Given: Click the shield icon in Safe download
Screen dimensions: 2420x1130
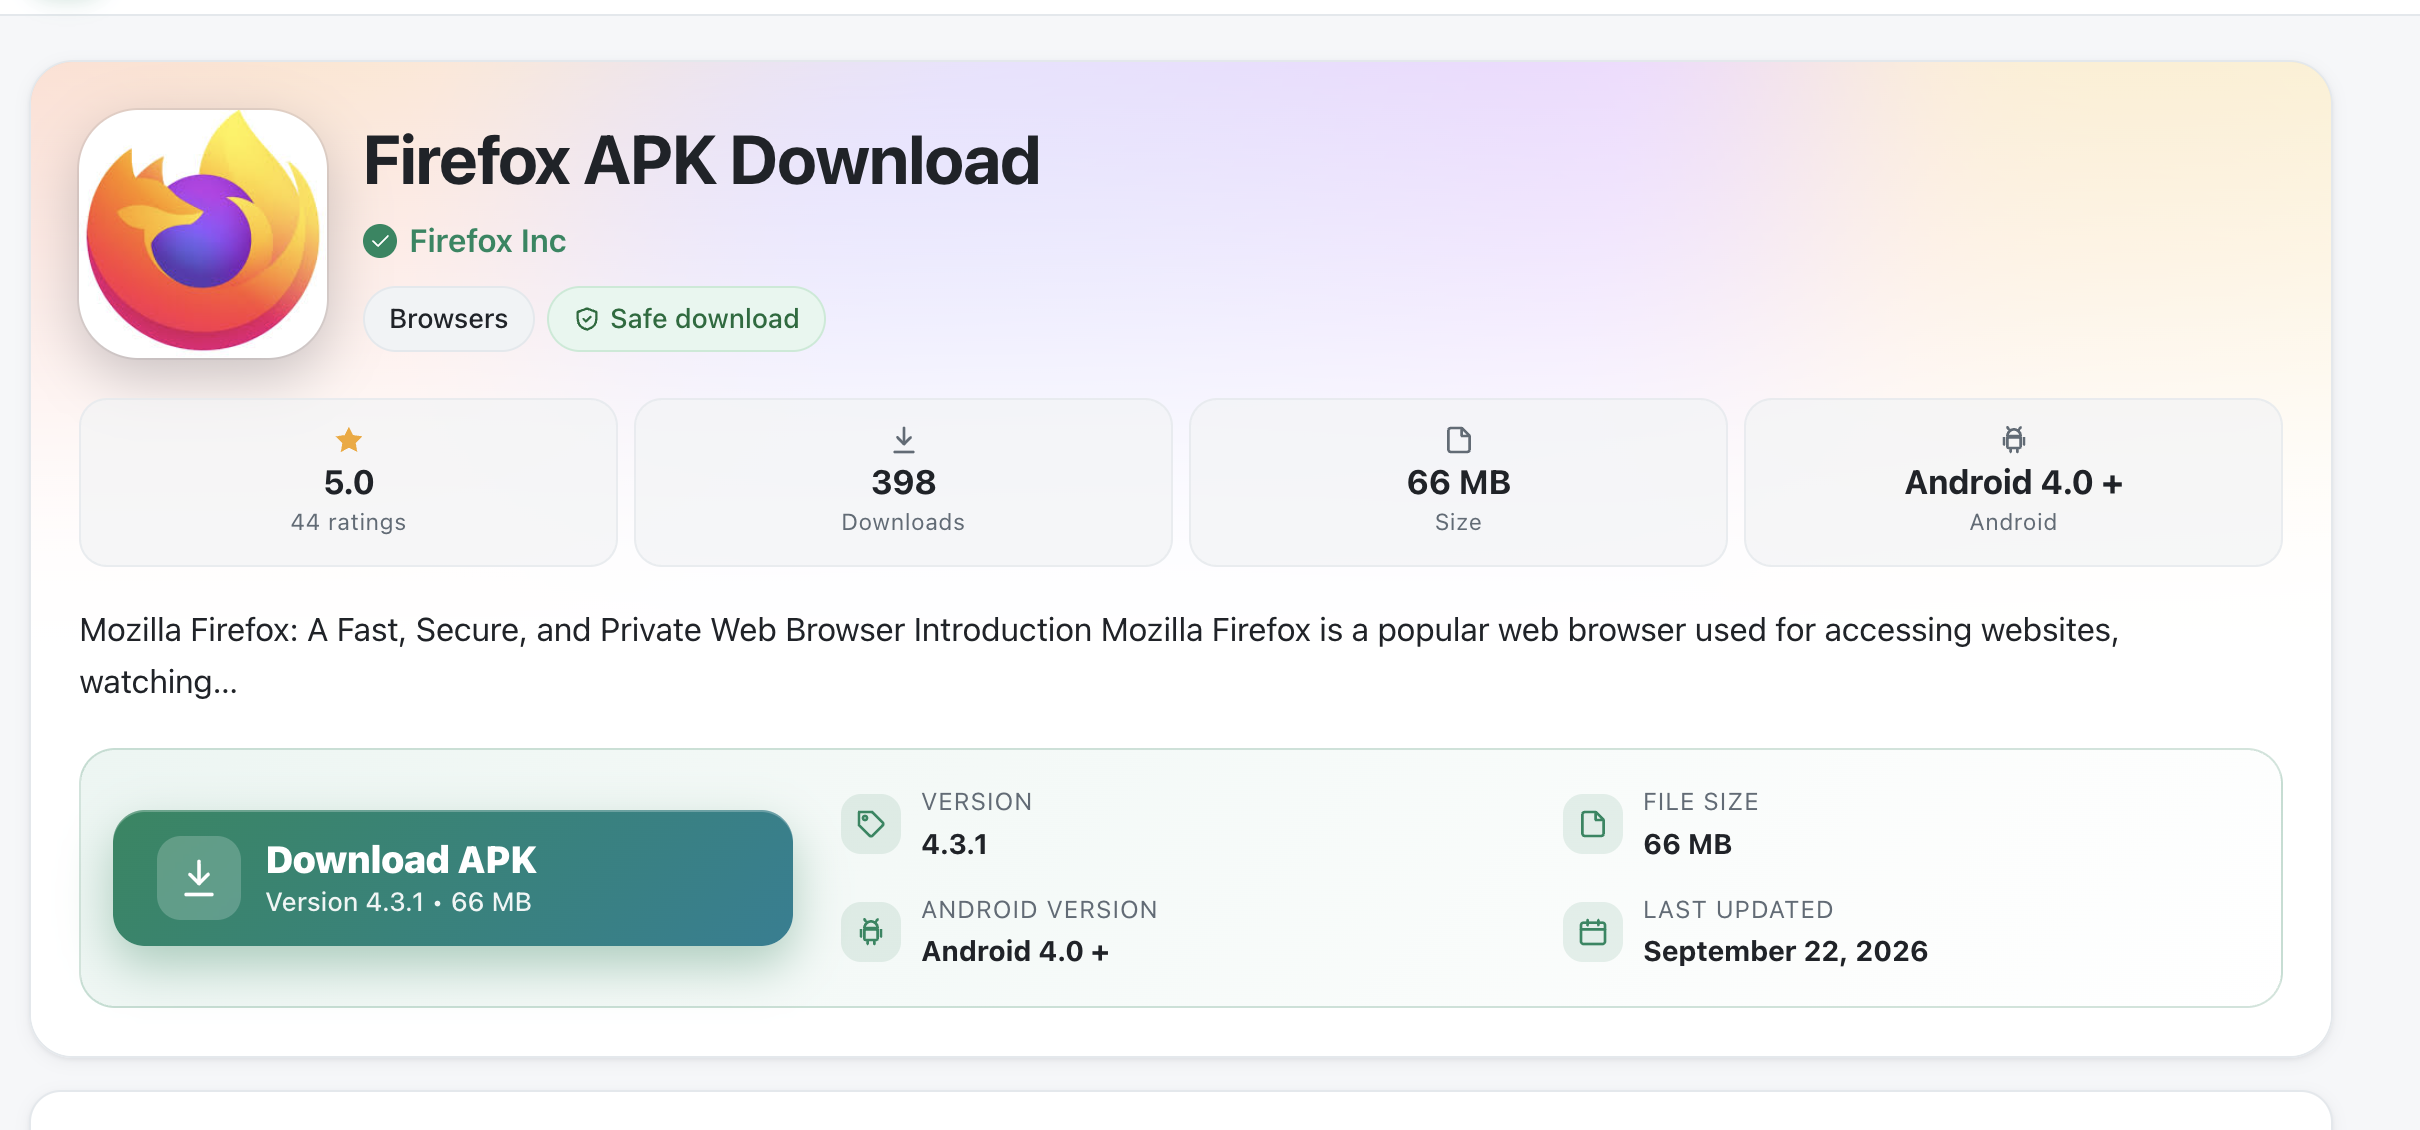Looking at the screenshot, I should tap(587, 319).
